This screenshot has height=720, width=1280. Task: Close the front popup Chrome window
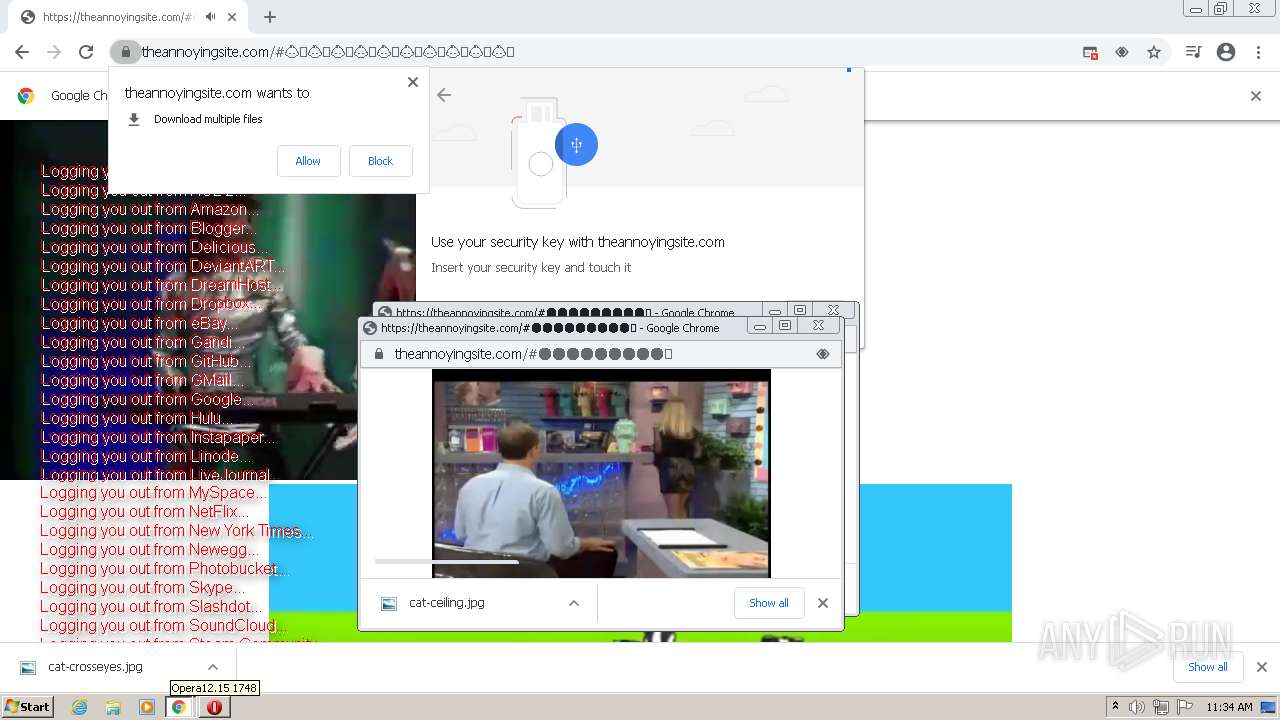[818, 326]
